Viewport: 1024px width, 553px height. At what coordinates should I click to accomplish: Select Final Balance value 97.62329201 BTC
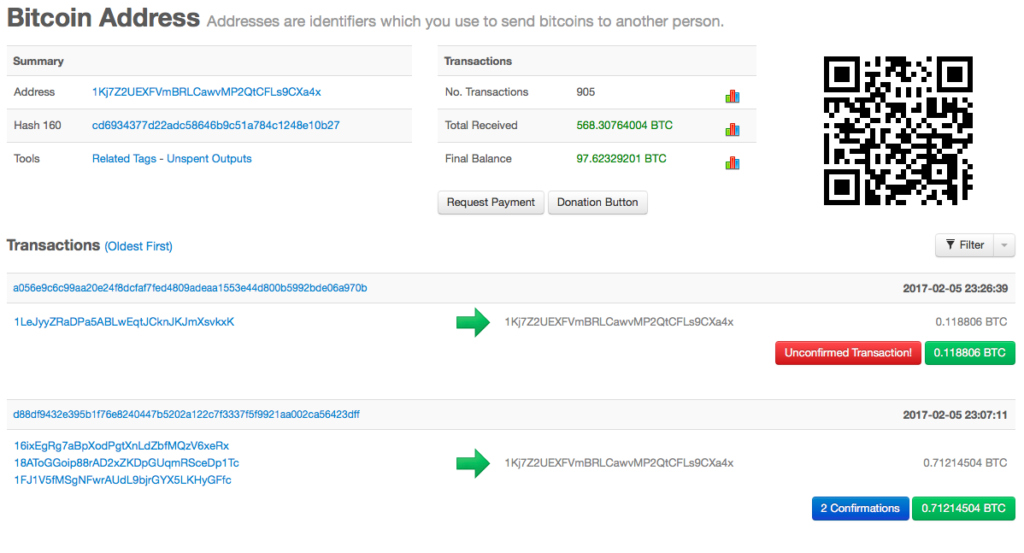click(x=621, y=159)
